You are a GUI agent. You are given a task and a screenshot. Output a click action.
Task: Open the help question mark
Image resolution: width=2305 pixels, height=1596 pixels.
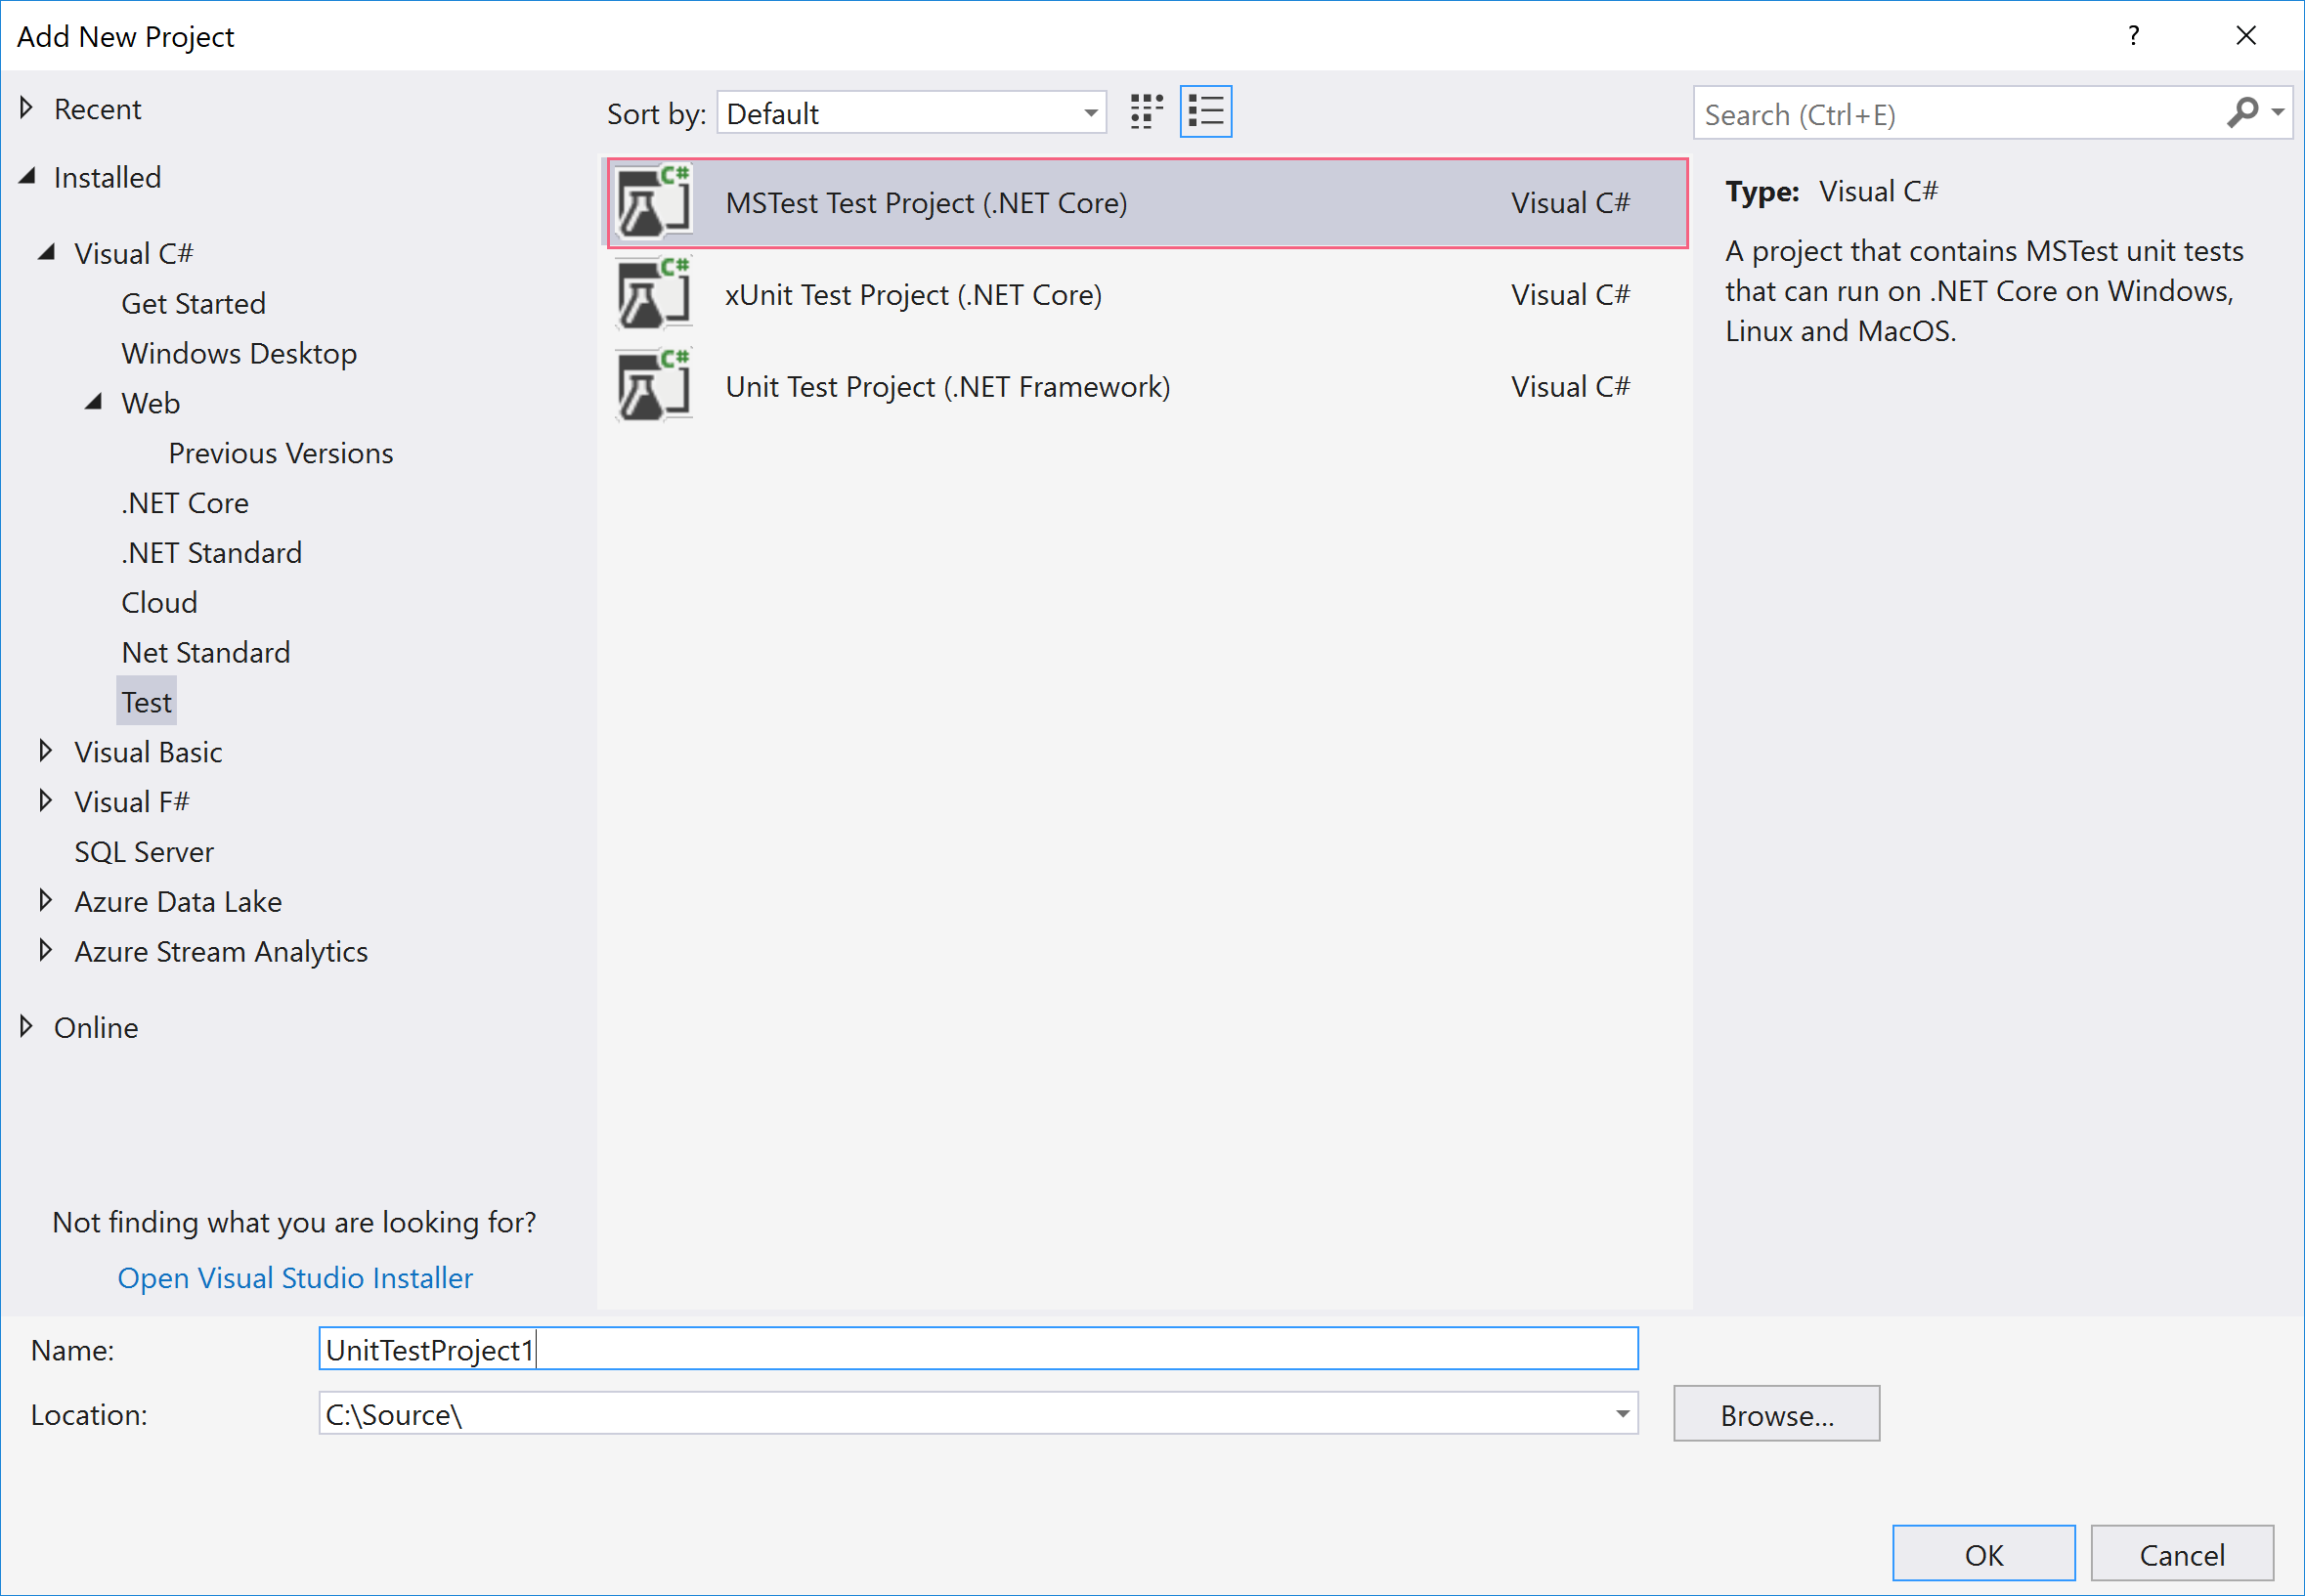coord(2134,36)
